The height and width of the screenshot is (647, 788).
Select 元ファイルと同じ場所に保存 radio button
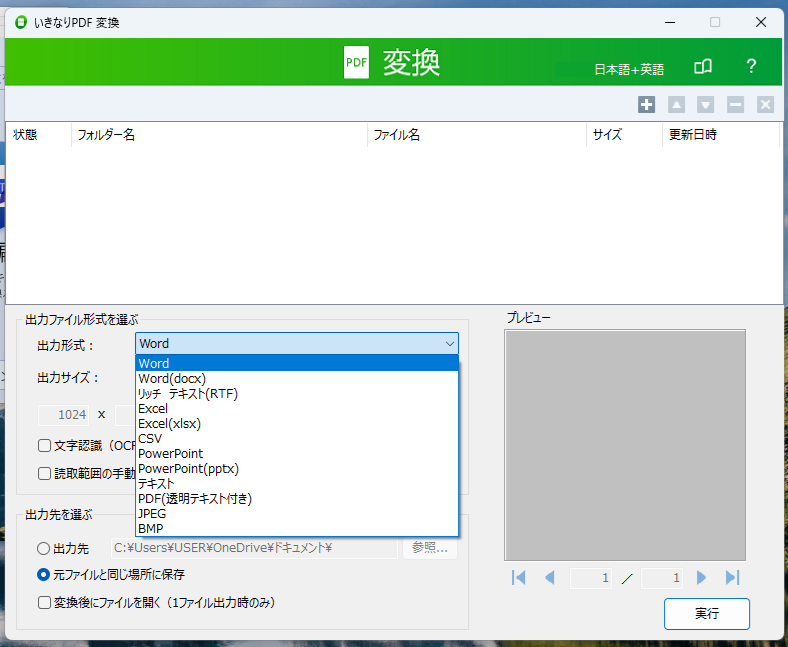[x=44, y=575]
